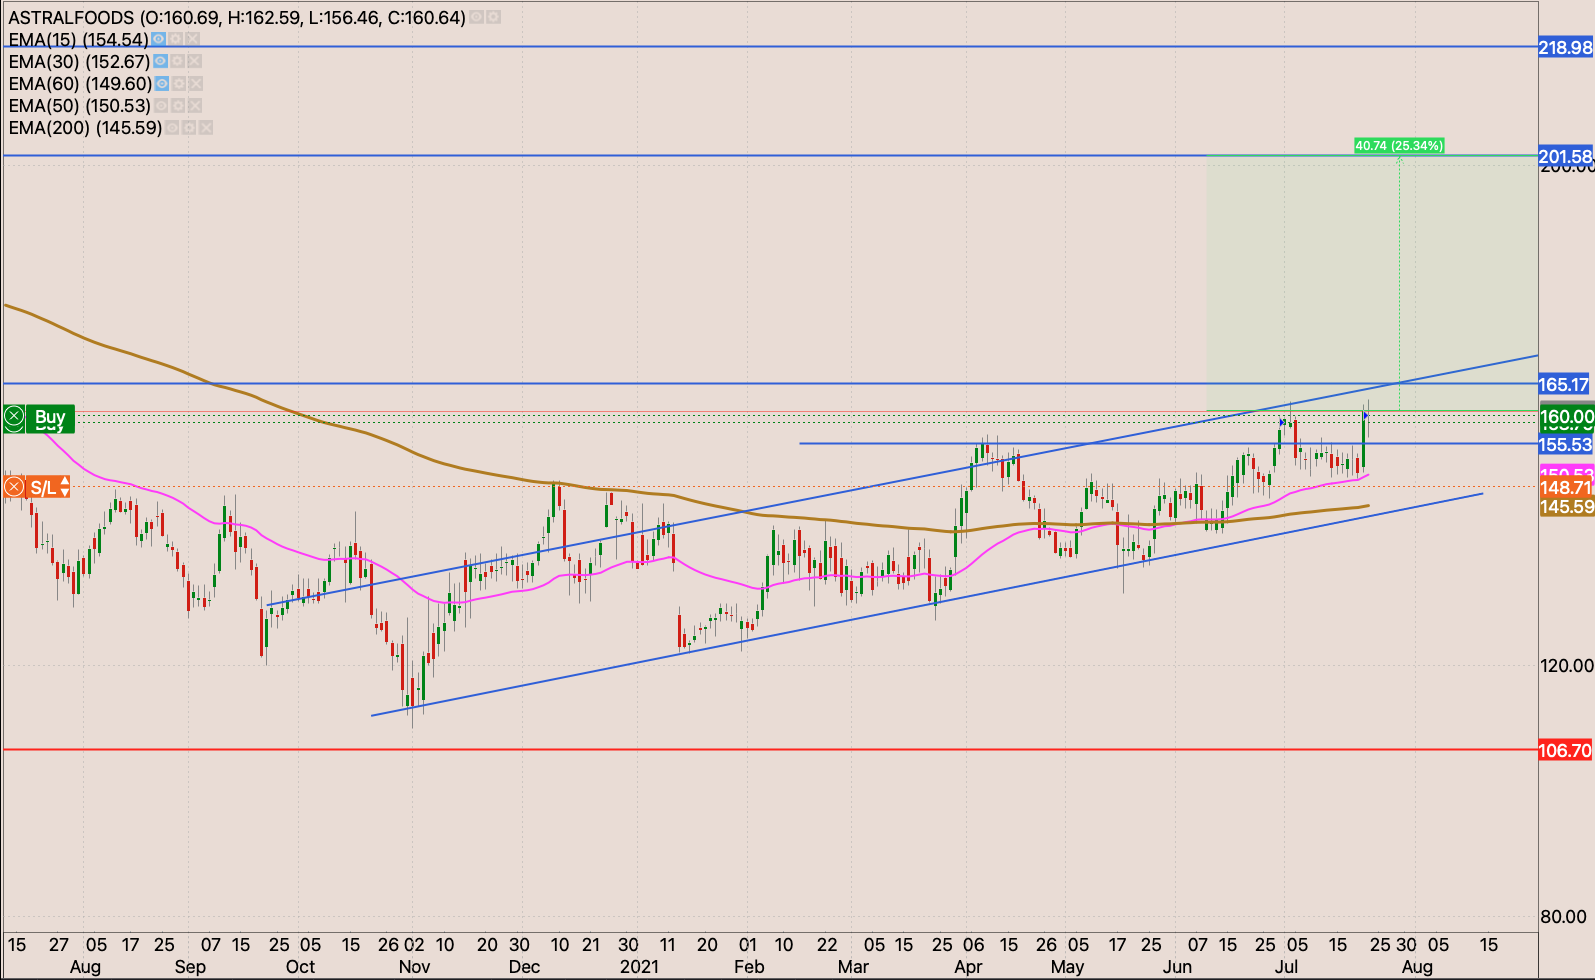
Task: Click the 40.74 (25.34%) measurement label
Action: pyautogui.click(x=1398, y=146)
